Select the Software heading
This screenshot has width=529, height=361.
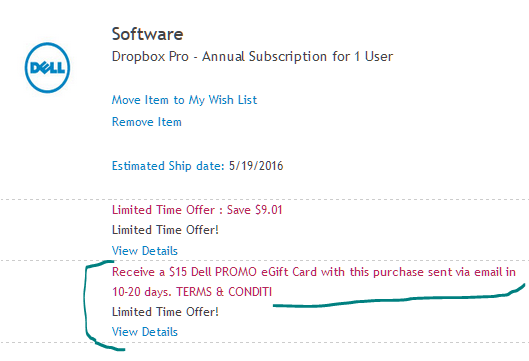click(x=147, y=34)
